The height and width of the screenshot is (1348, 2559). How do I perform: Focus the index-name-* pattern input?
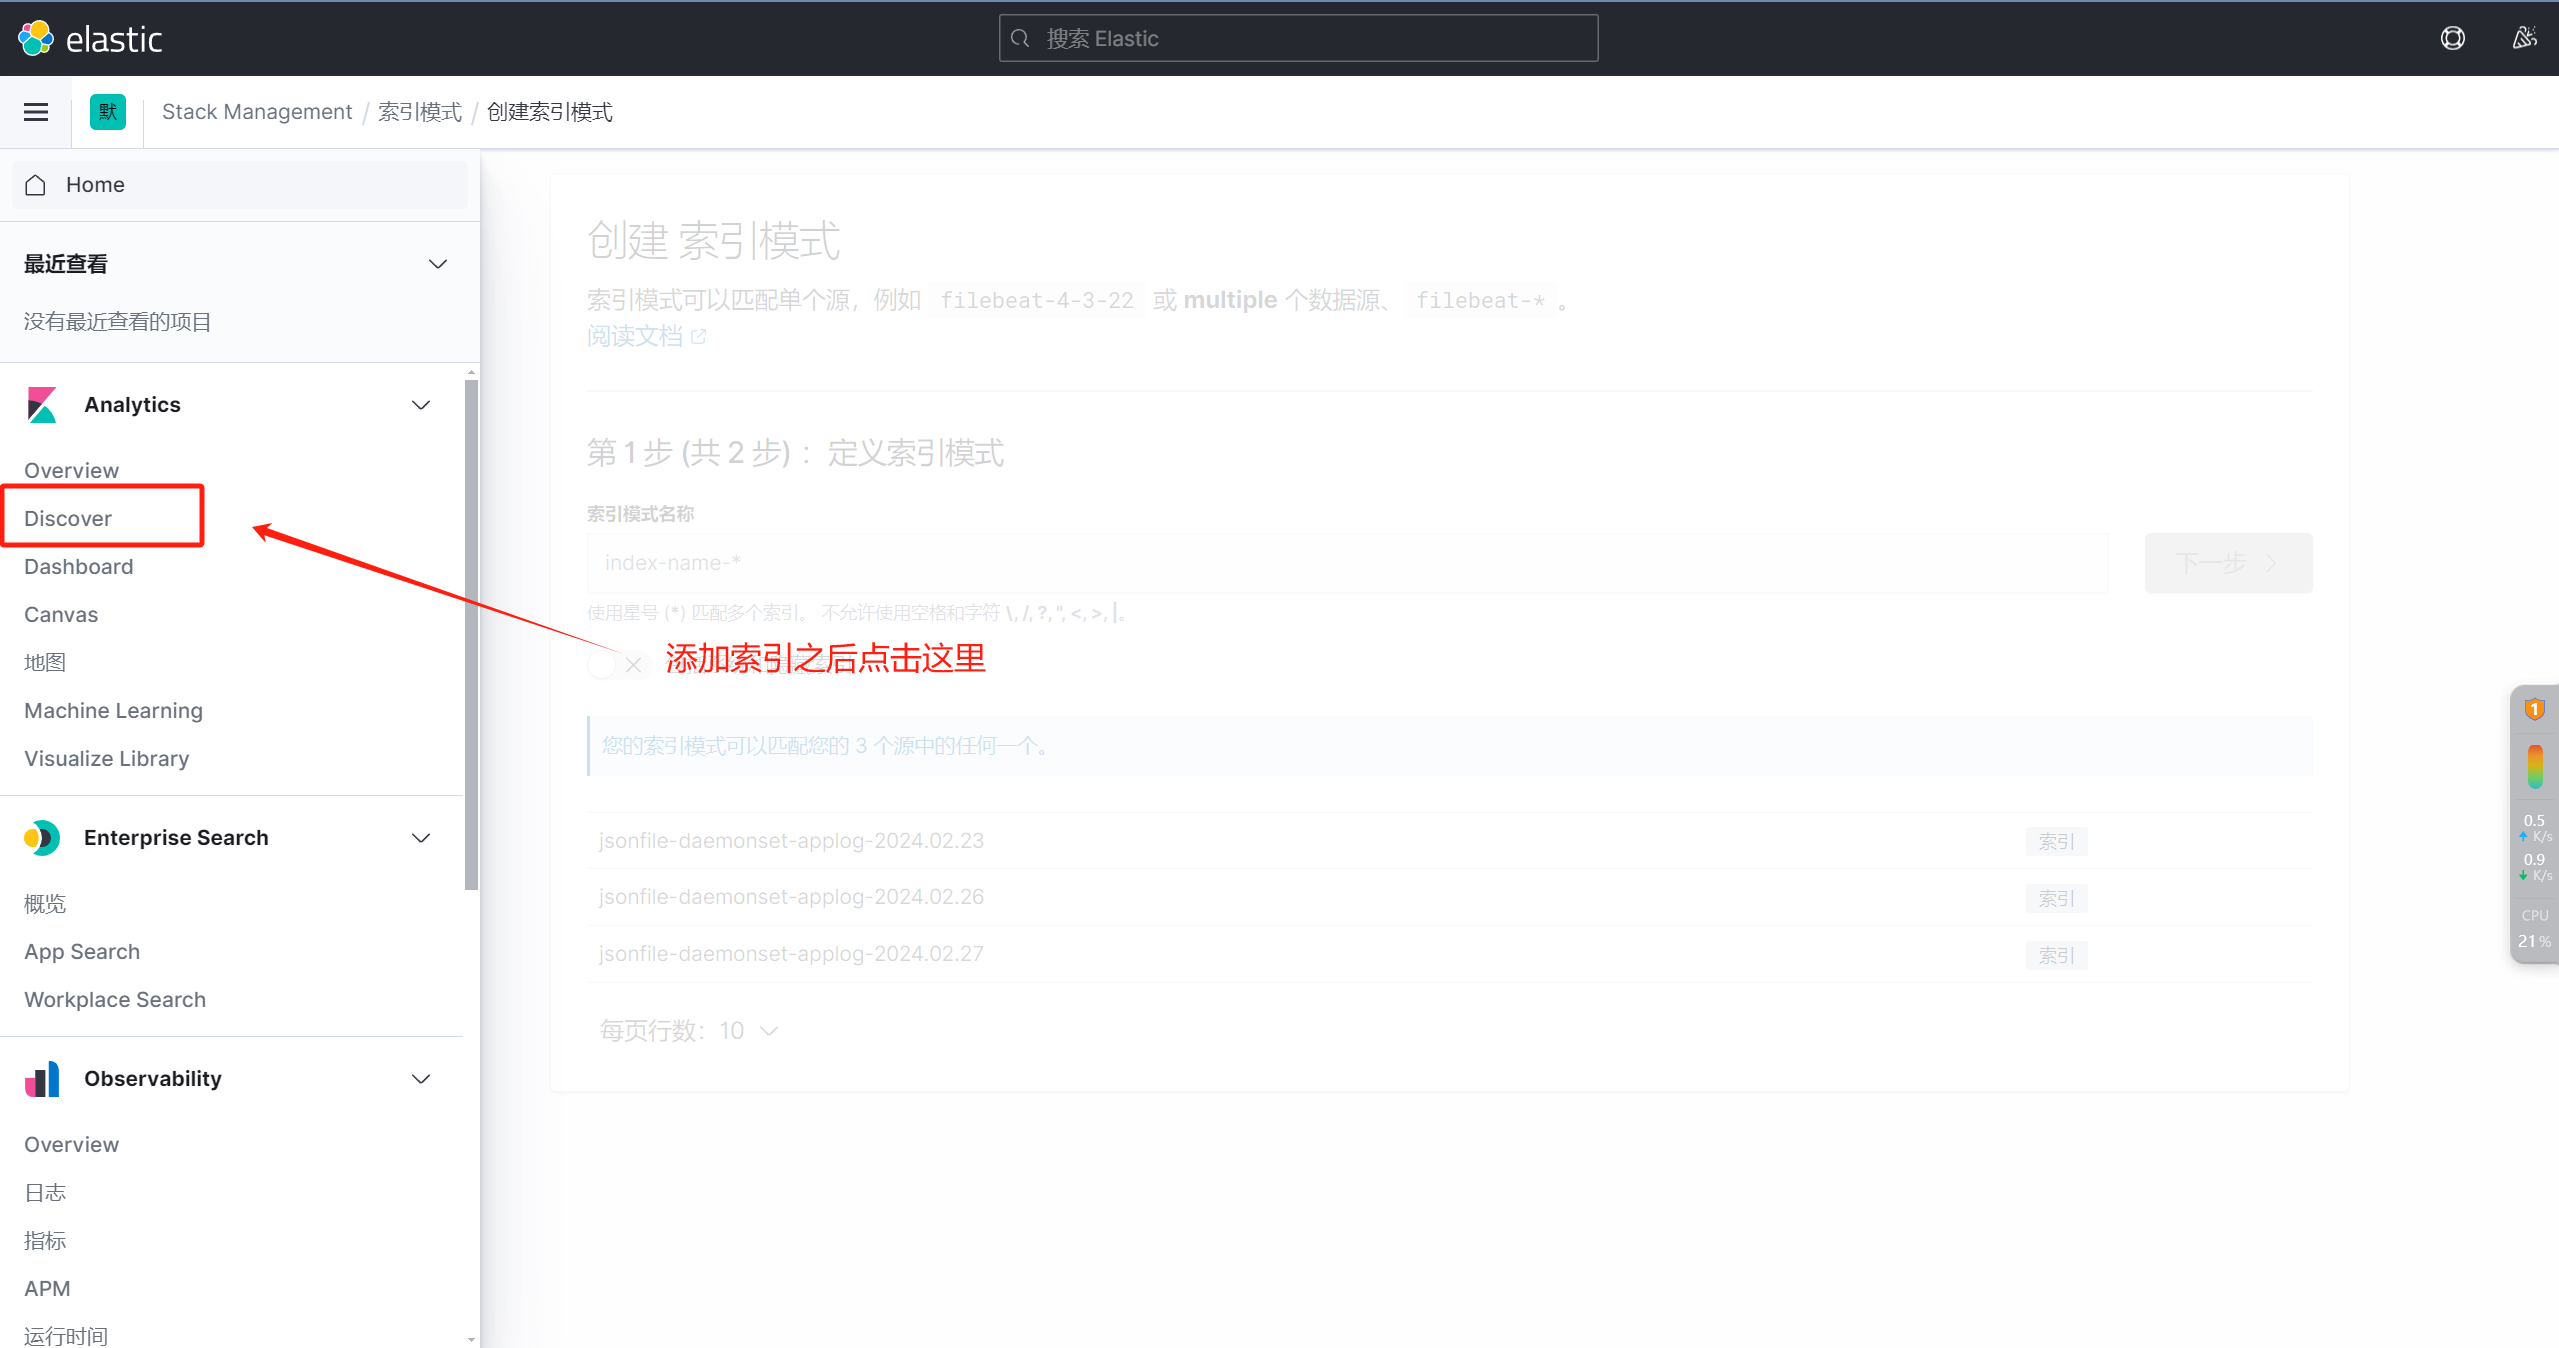point(1347,563)
